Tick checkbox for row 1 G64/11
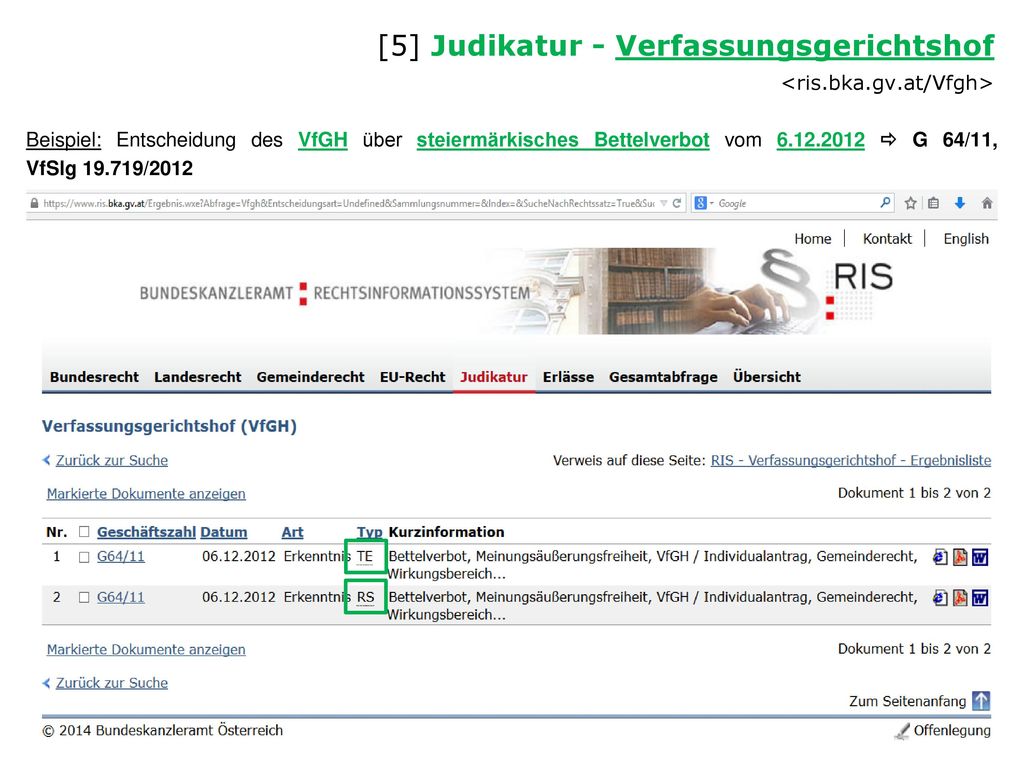1024x768 pixels. (x=84, y=557)
